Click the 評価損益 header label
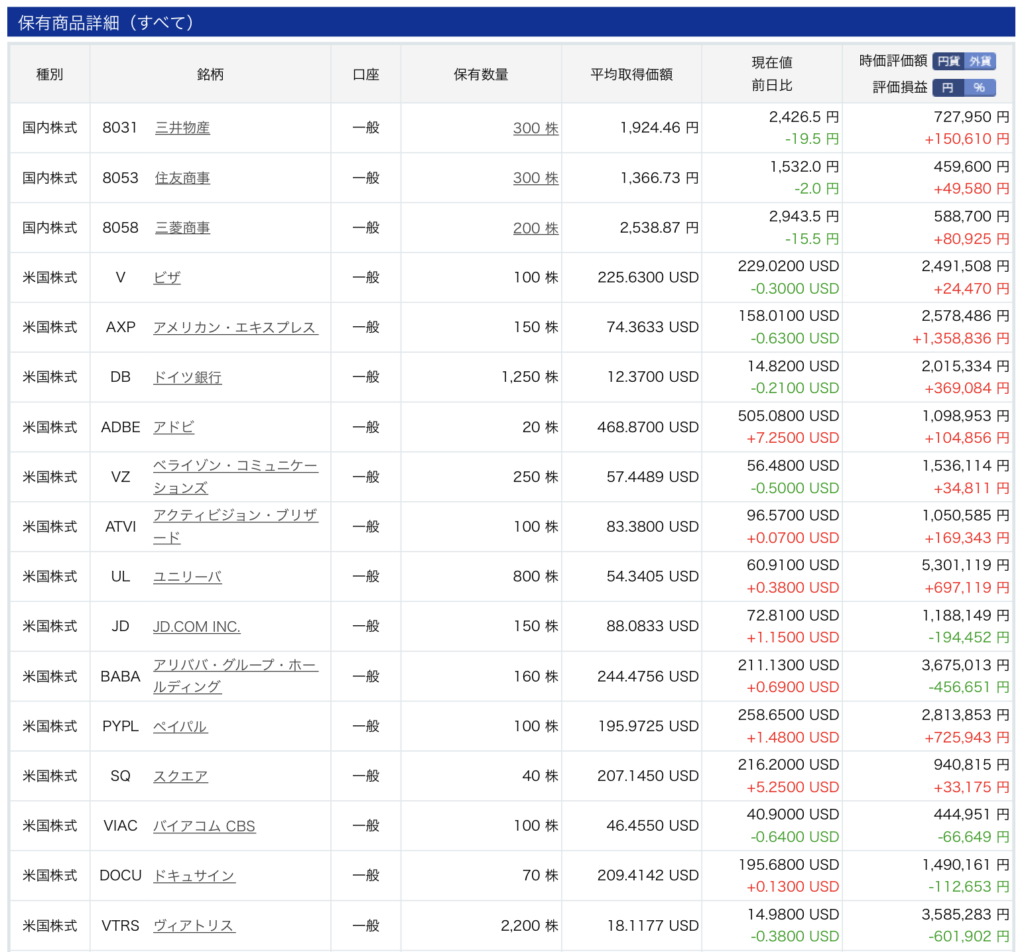This screenshot has height=952, width=1024. tap(900, 87)
